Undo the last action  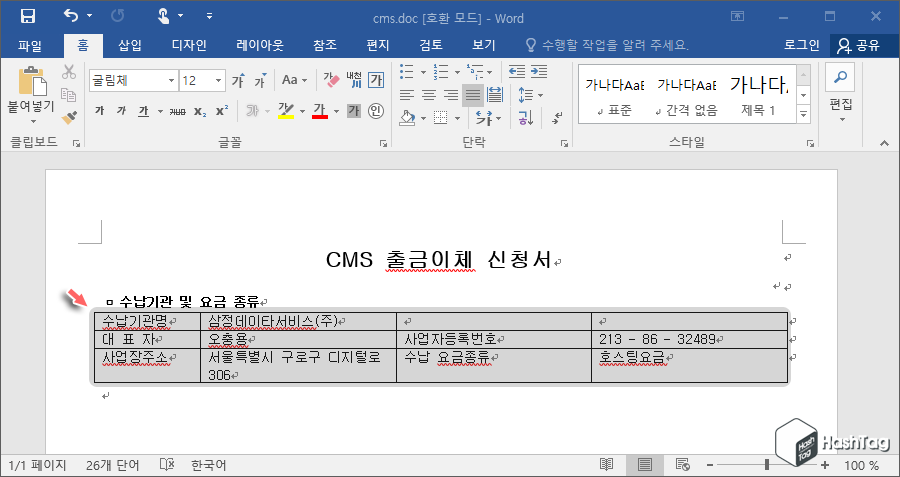pyautogui.click(x=71, y=15)
